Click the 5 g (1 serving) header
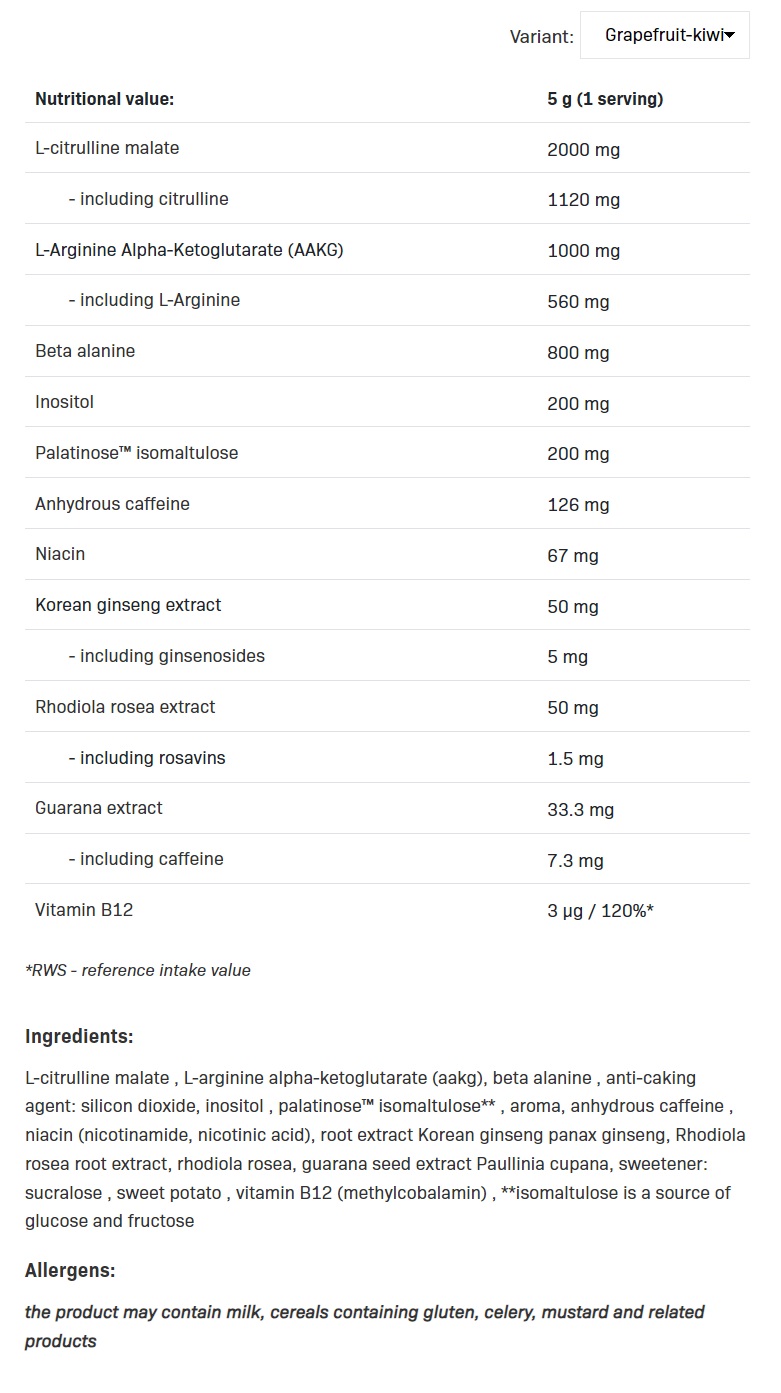 [x=605, y=99]
